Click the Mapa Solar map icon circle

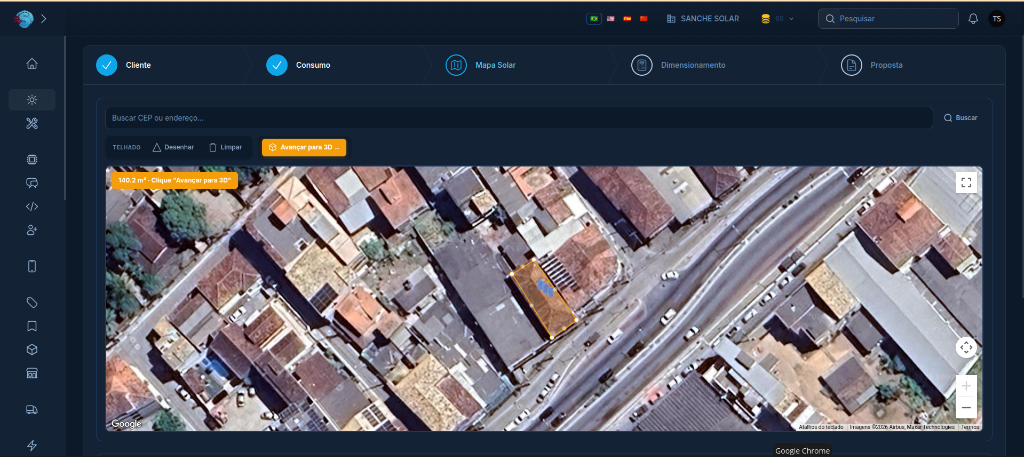pyautogui.click(x=456, y=65)
